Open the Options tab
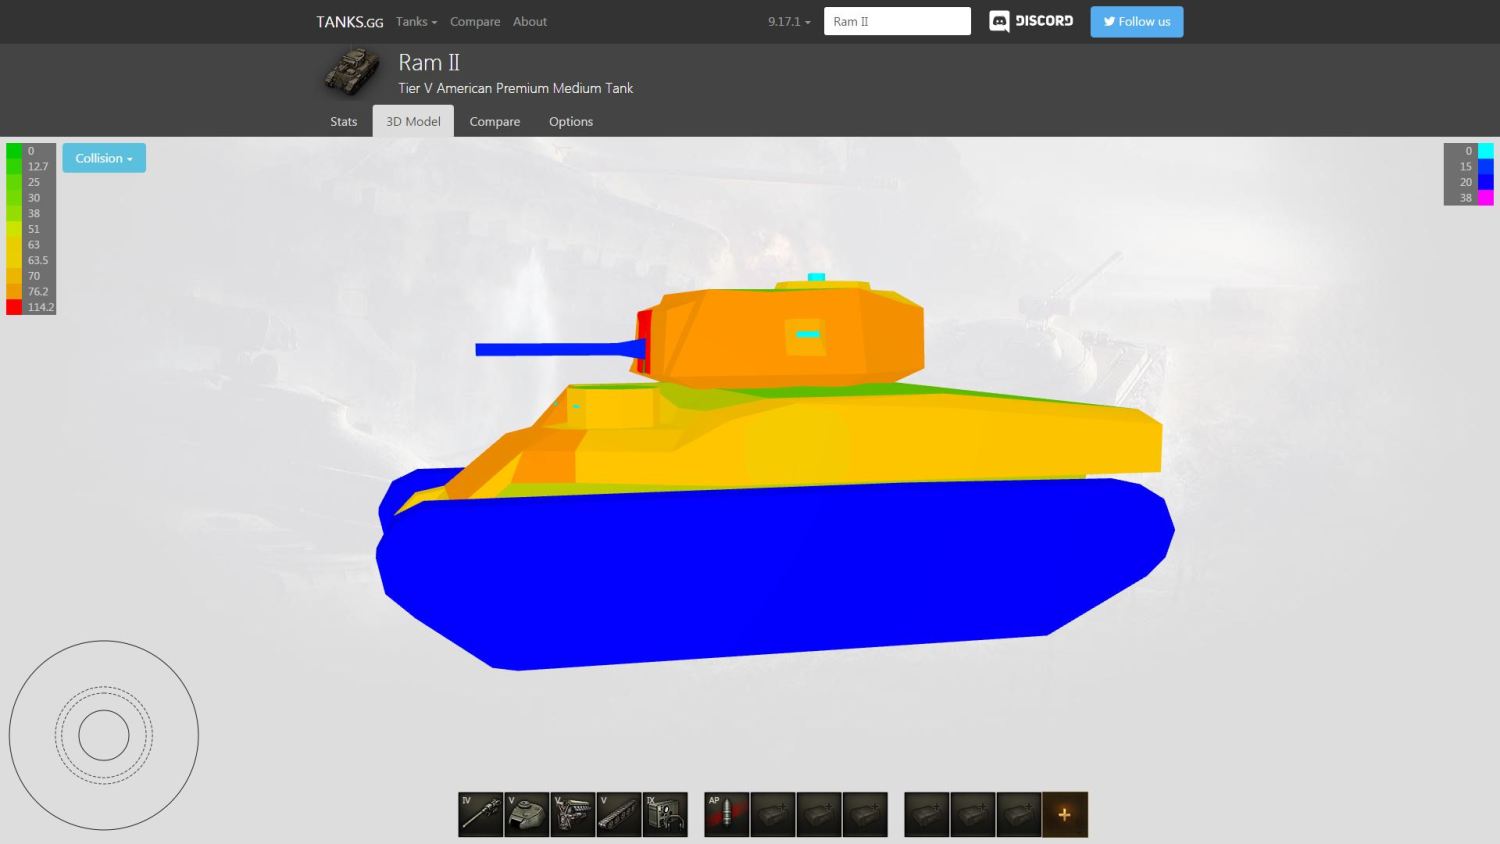The width and height of the screenshot is (1500, 844). (x=571, y=121)
